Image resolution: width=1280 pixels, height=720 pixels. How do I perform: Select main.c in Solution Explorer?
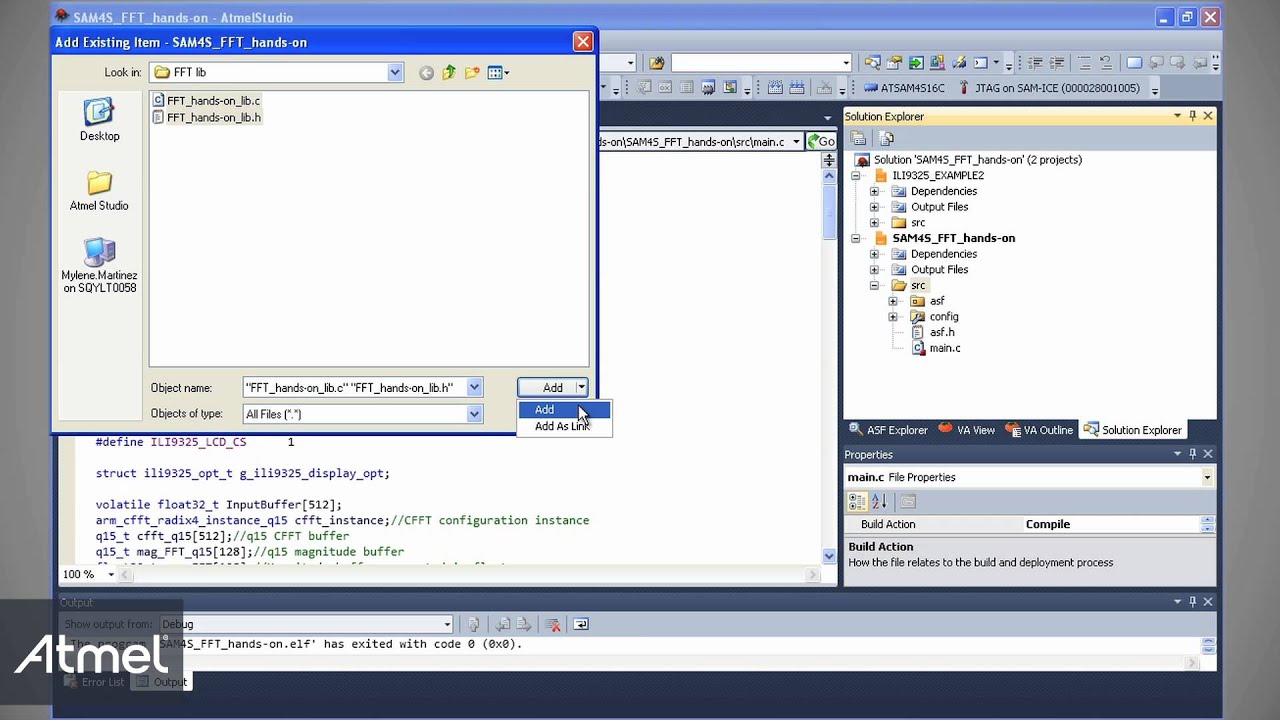pos(944,348)
